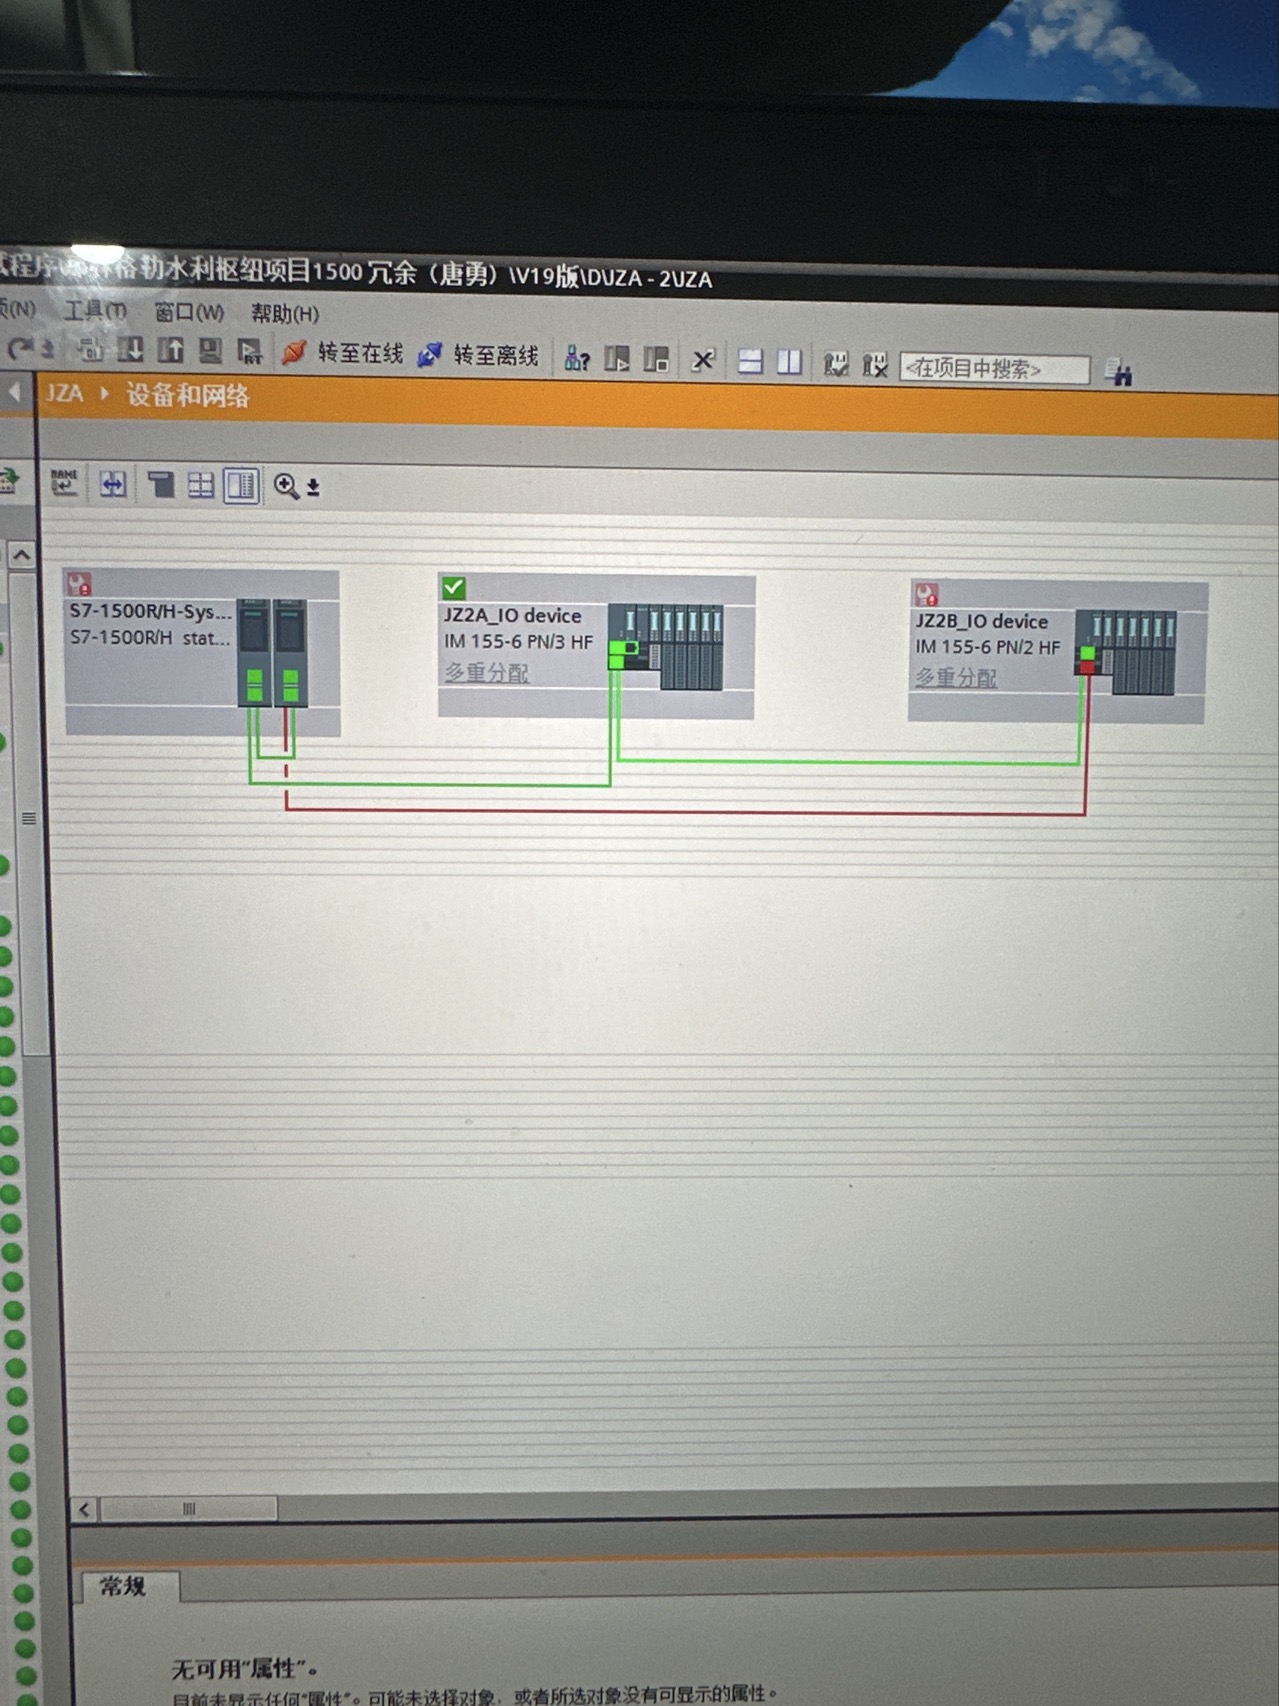Click the JZ2A_IO device name label
Viewport: 1279px width, 1706px height.
point(513,616)
